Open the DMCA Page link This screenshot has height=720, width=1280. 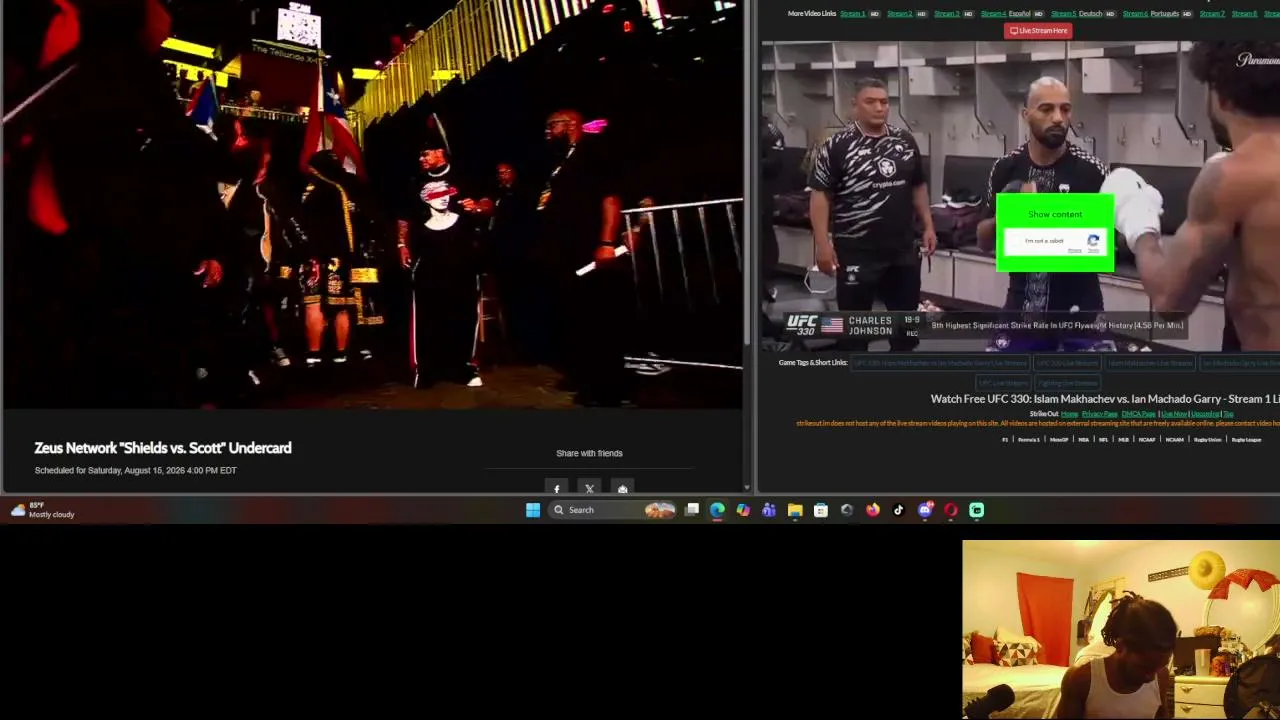coord(1138,414)
